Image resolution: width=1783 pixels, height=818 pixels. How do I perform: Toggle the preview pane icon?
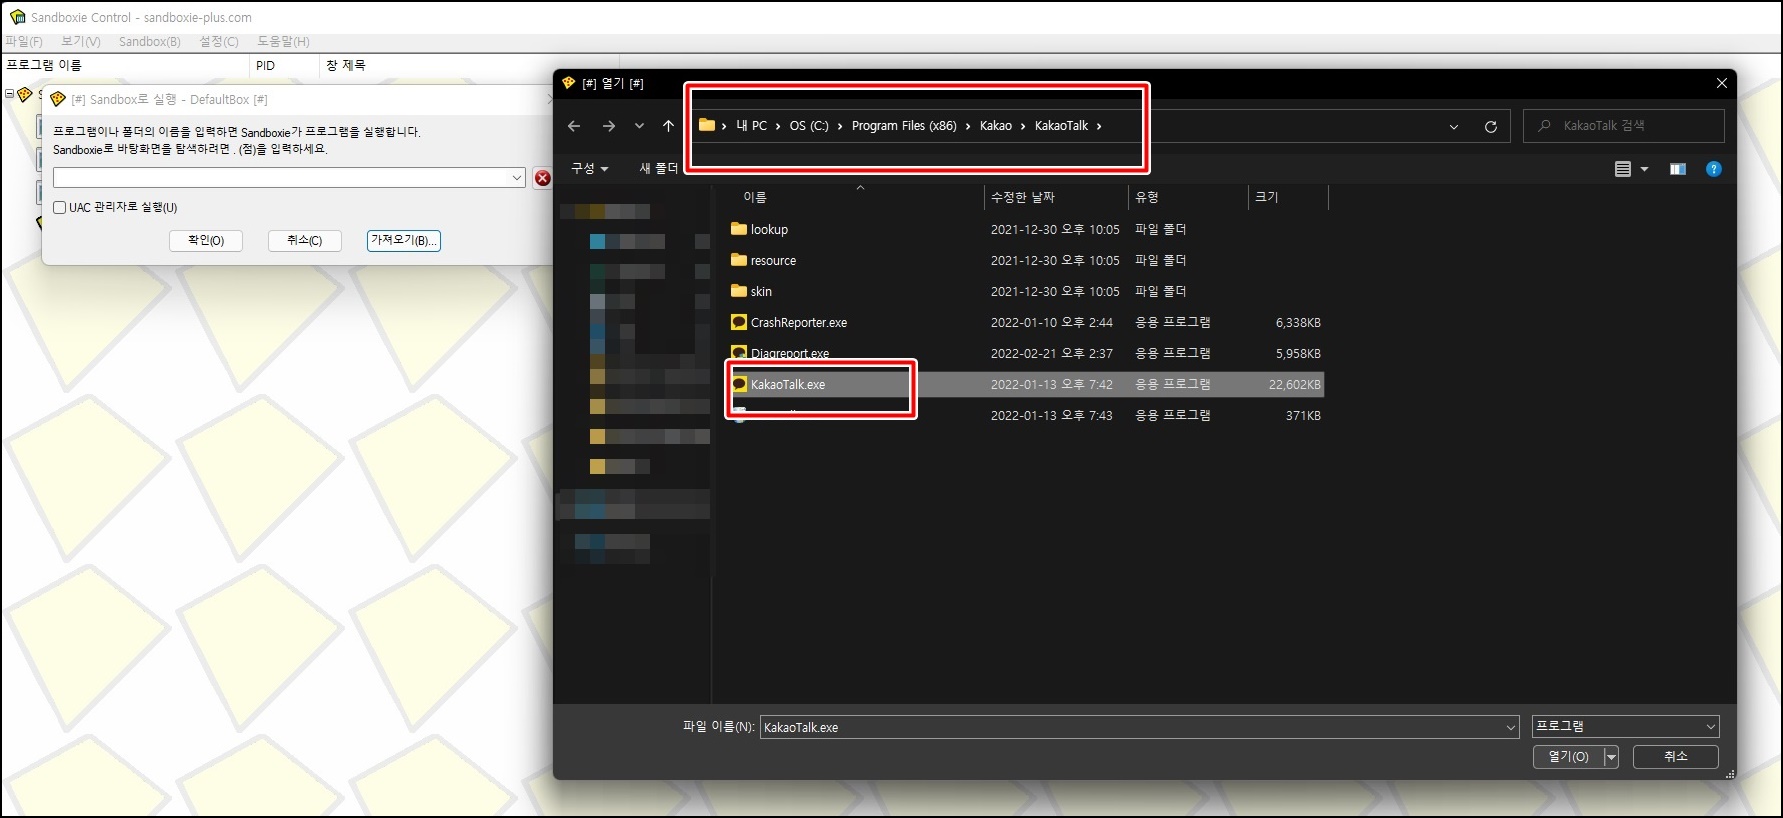pos(1678,169)
